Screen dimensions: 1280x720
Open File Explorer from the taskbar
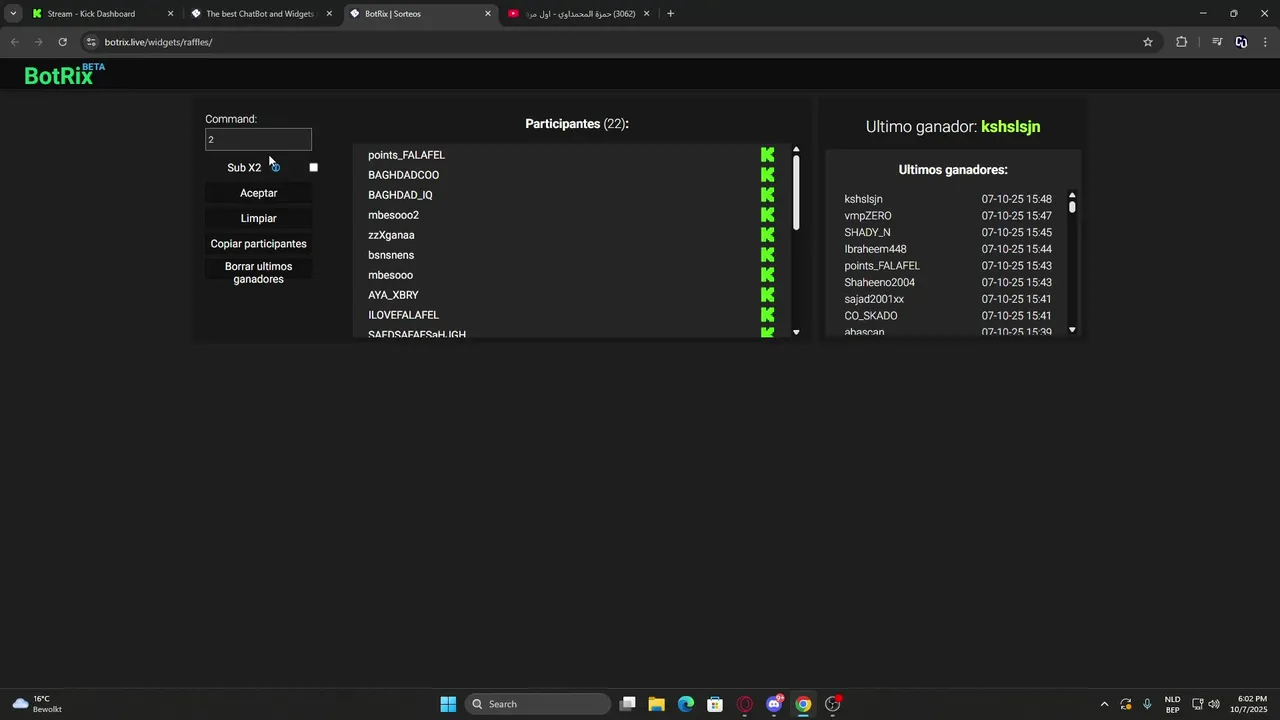[x=656, y=704]
